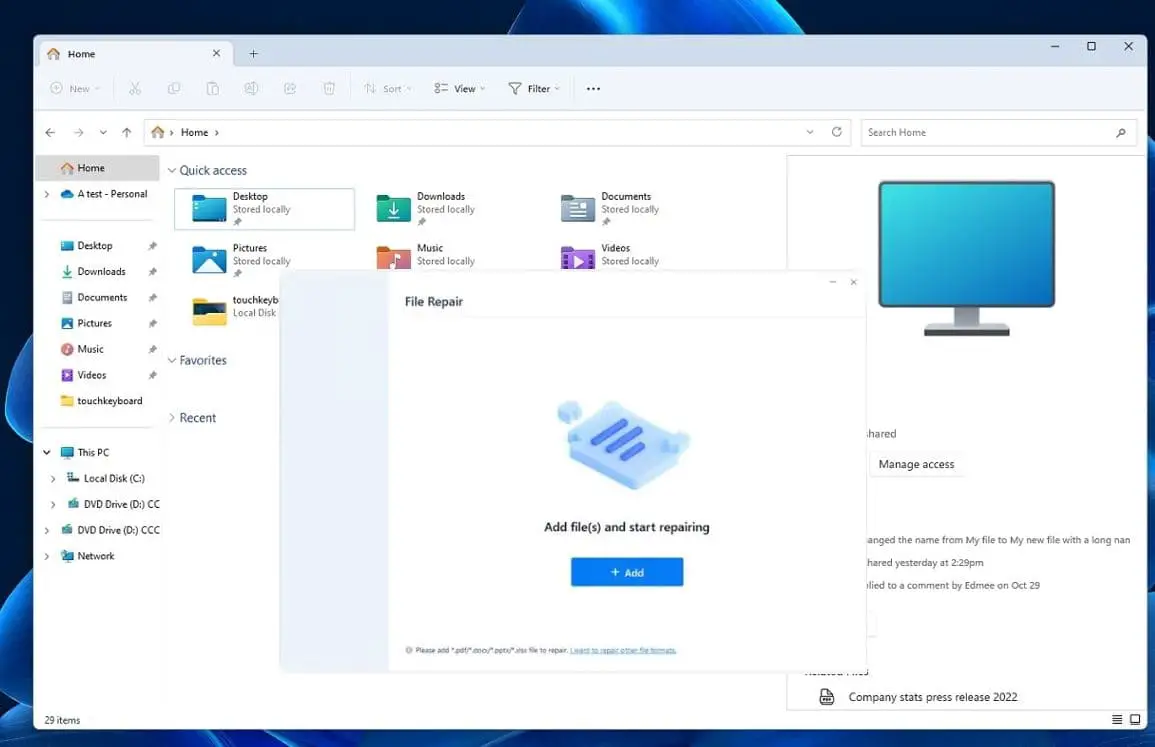The height and width of the screenshot is (747, 1155).
Task: Open the View dropdown menu
Action: click(x=460, y=88)
